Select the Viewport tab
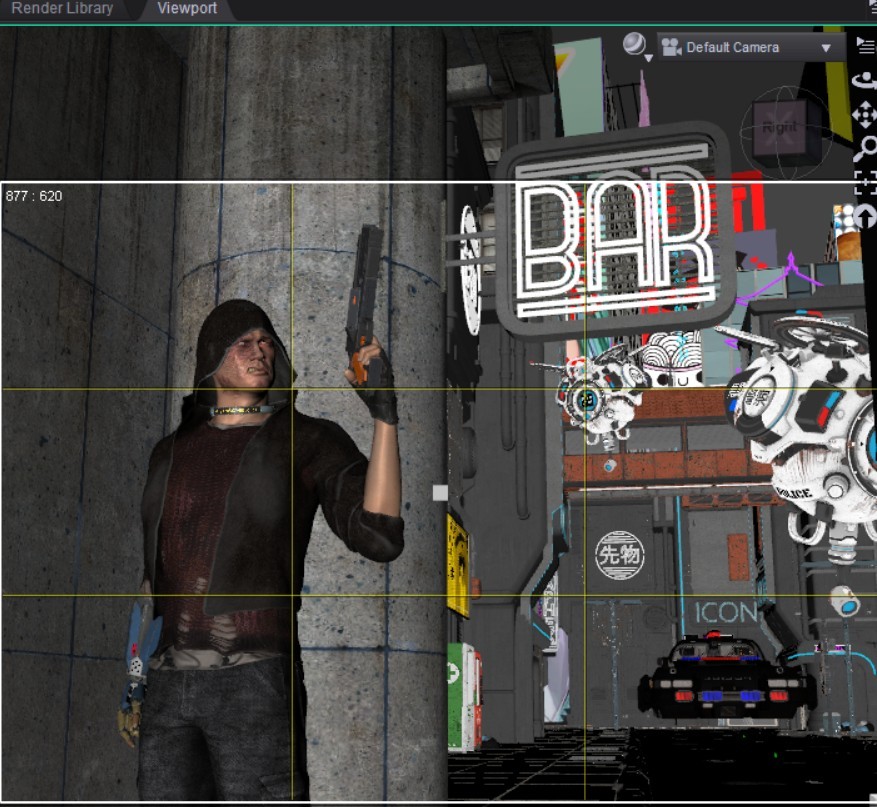The height and width of the screenshot is (807, 877). pyautogui.click(x=187, y=8)
